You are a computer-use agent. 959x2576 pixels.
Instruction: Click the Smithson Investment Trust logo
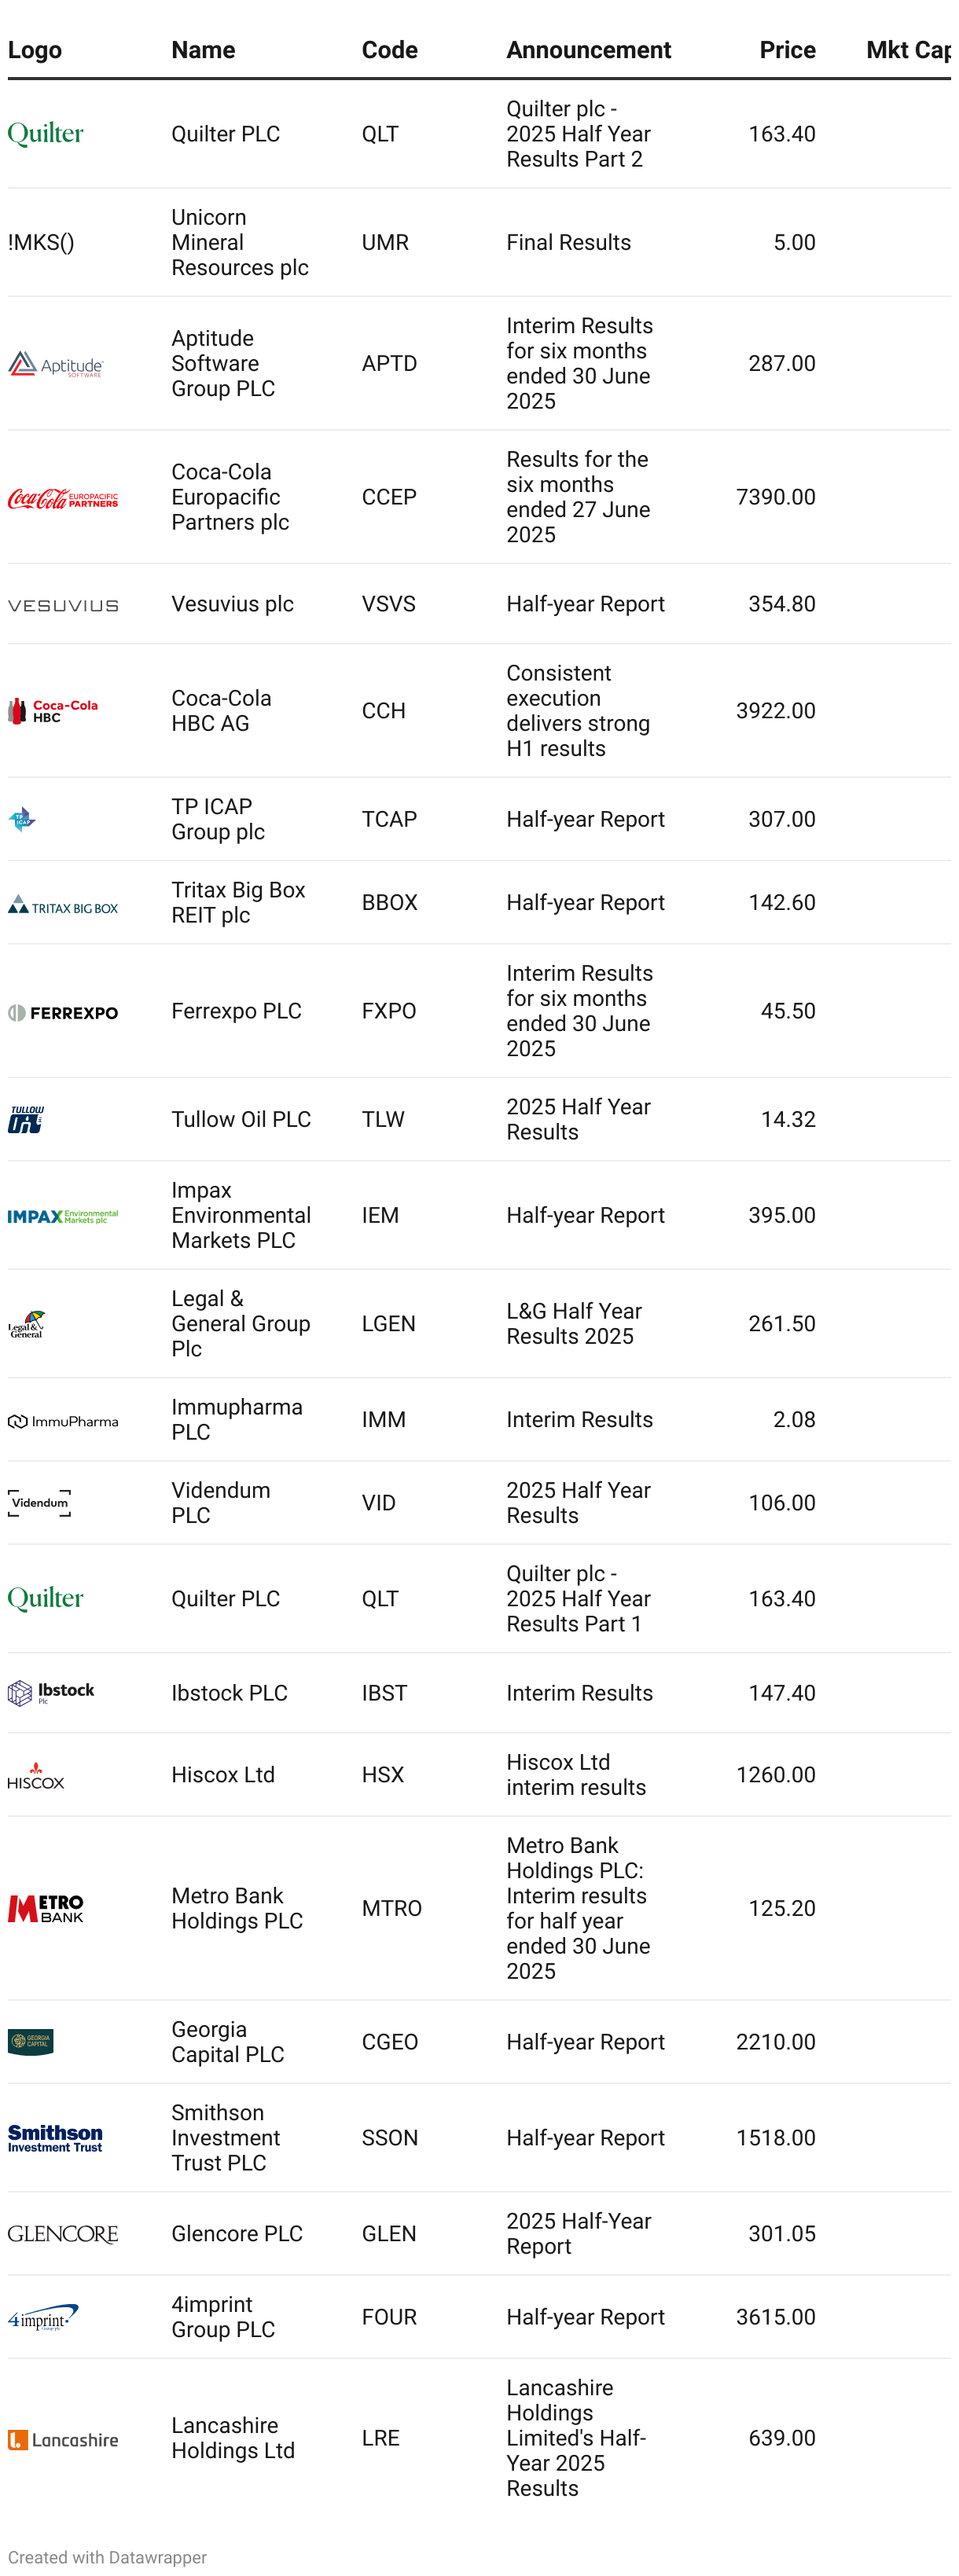coord(55,2138)
